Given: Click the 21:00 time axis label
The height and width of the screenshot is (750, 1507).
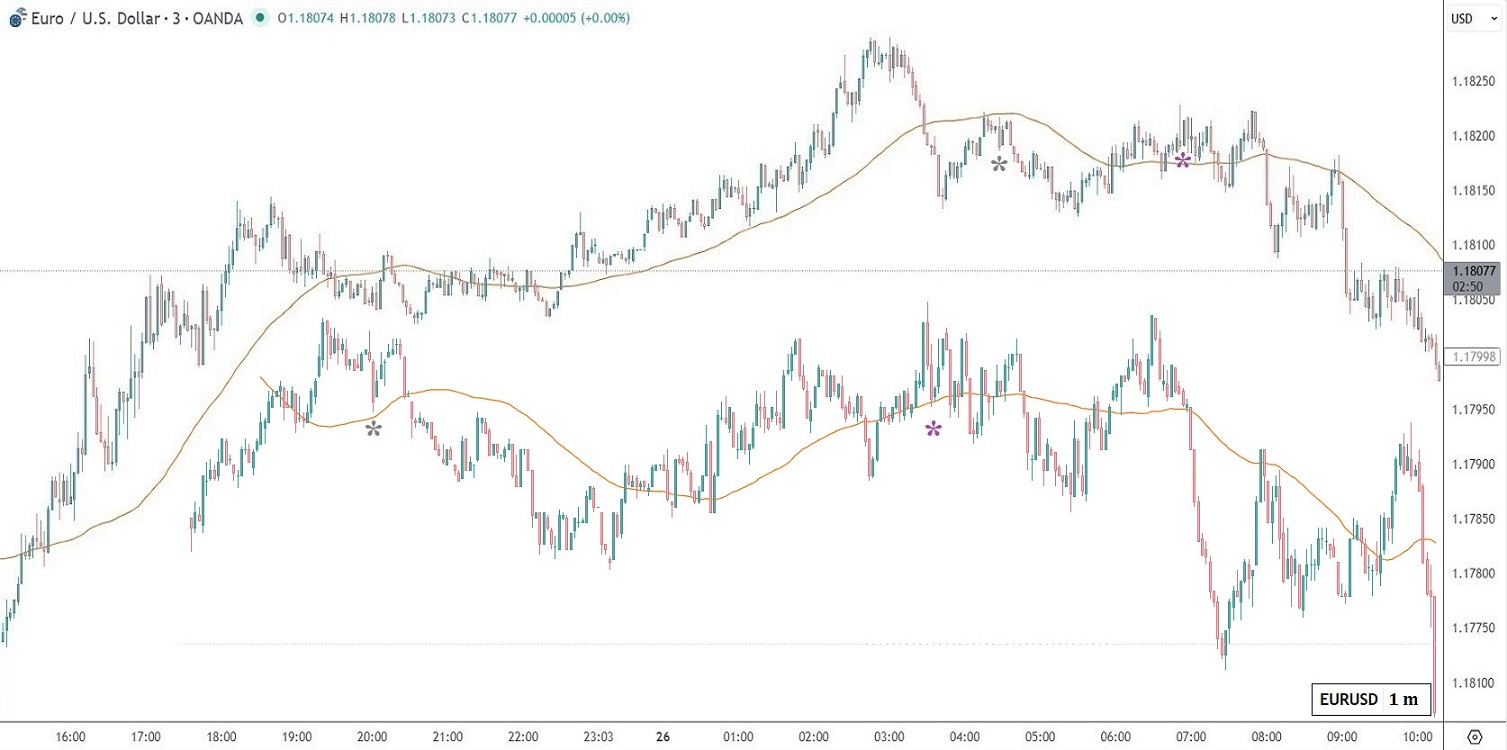Looking at the screenshot, I should coord(447,737).
